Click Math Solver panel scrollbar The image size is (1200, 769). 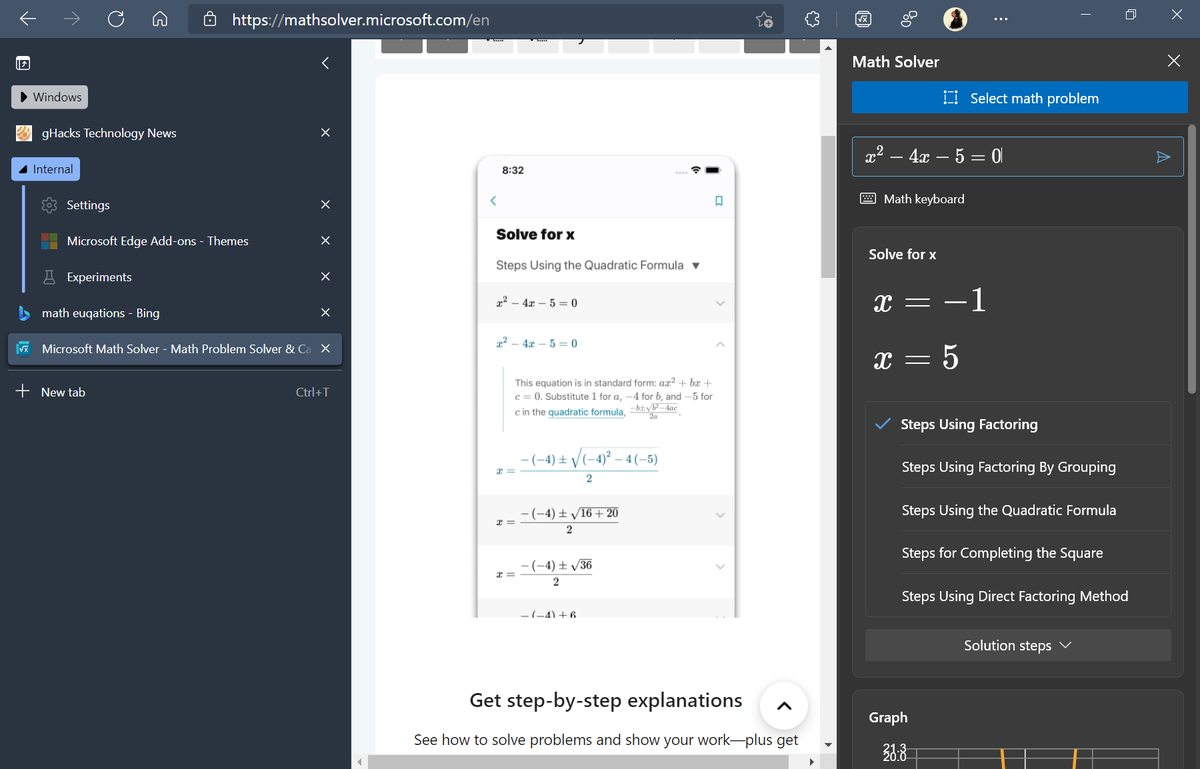point(1190,260)
